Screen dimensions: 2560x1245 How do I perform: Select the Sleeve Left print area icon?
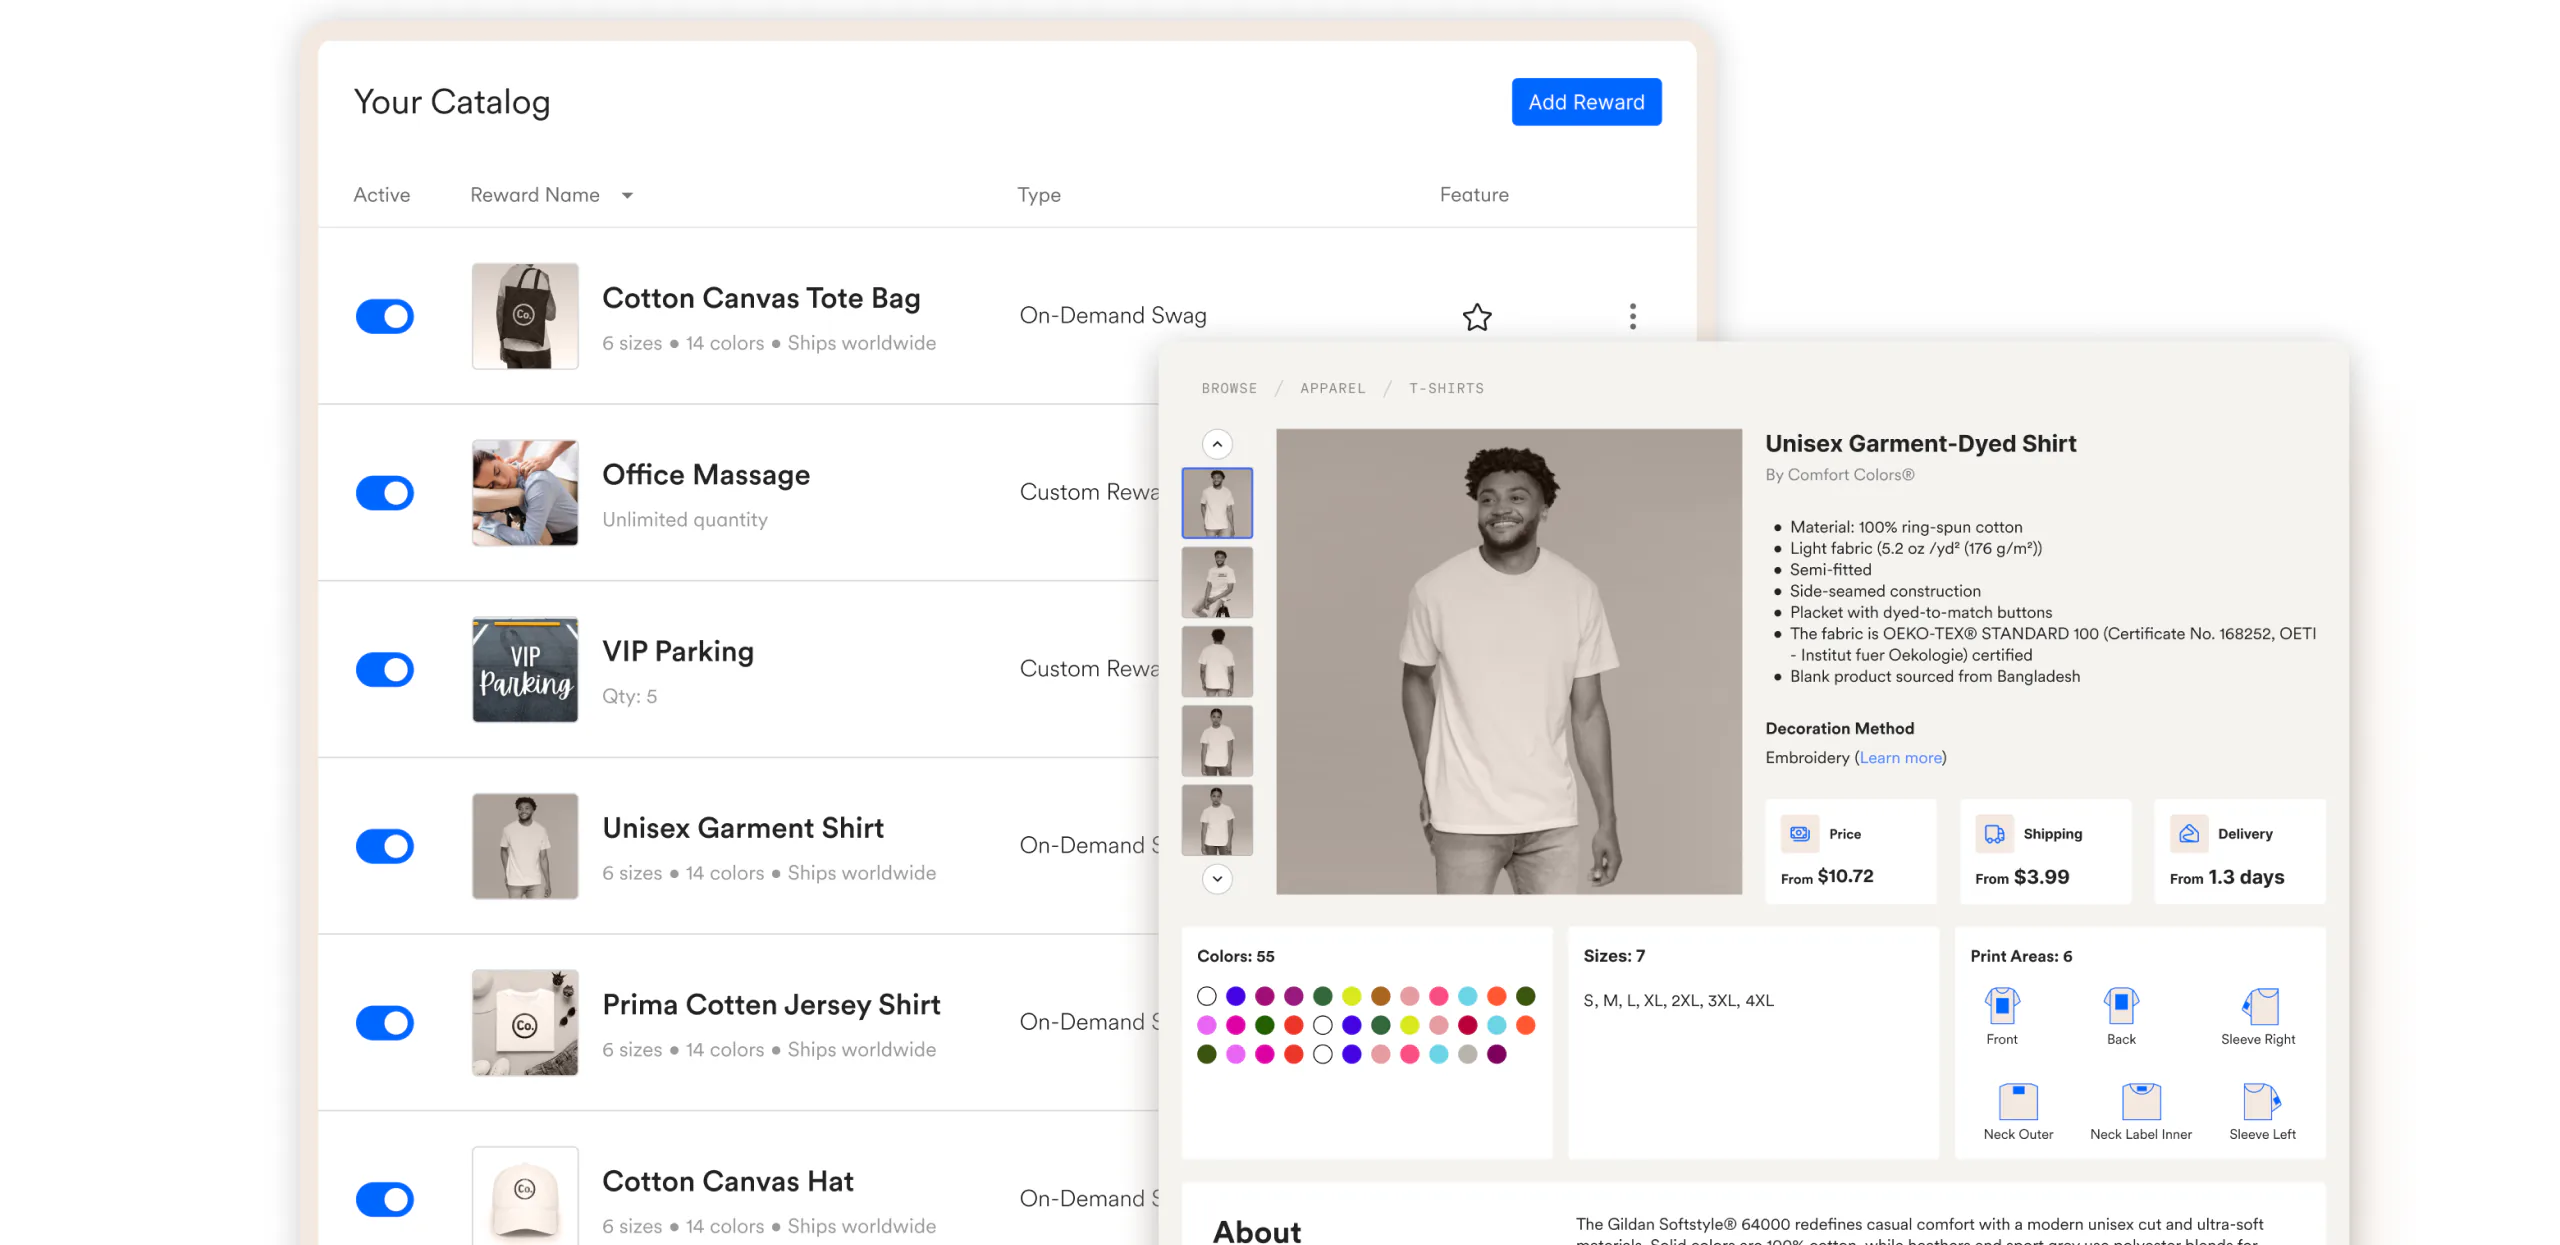[2261, 1101]
